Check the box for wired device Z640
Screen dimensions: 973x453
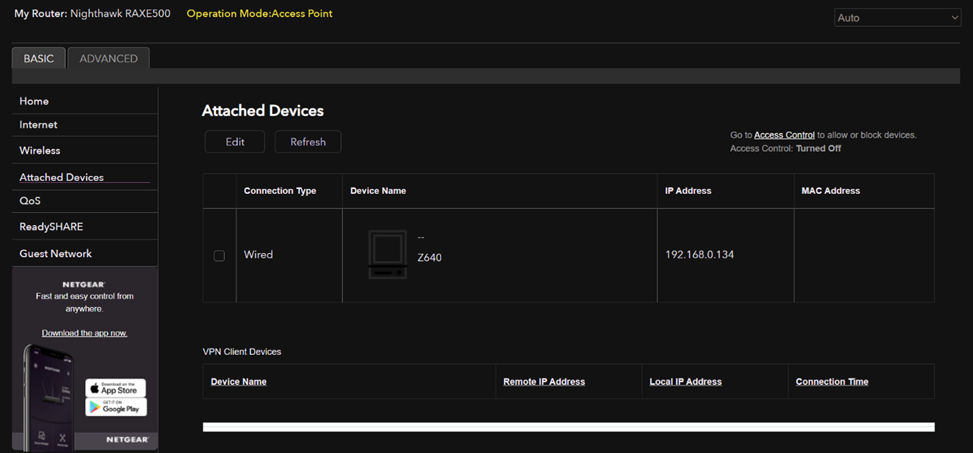(x=220, y=256)
